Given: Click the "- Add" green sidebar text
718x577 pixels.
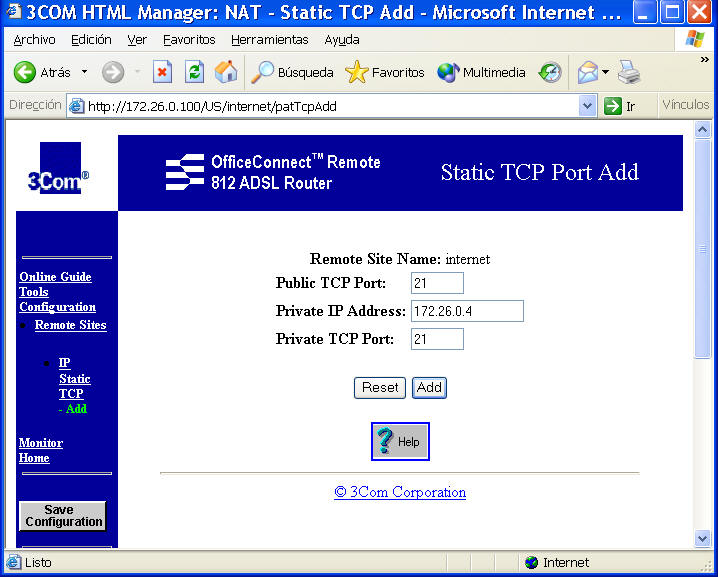Looking at the screenshot, I should (x=73, y=409).
